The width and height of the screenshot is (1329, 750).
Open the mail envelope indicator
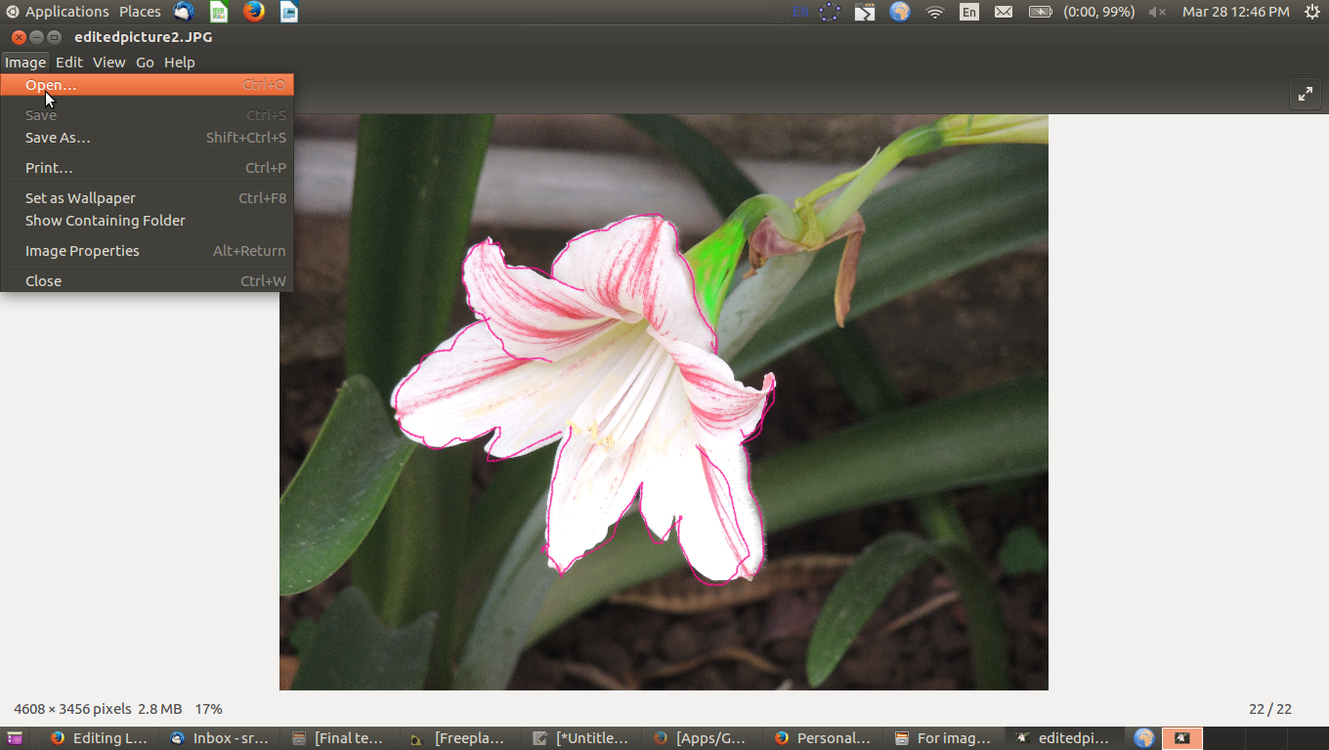pyautogui.click(x=1003, y=11)
